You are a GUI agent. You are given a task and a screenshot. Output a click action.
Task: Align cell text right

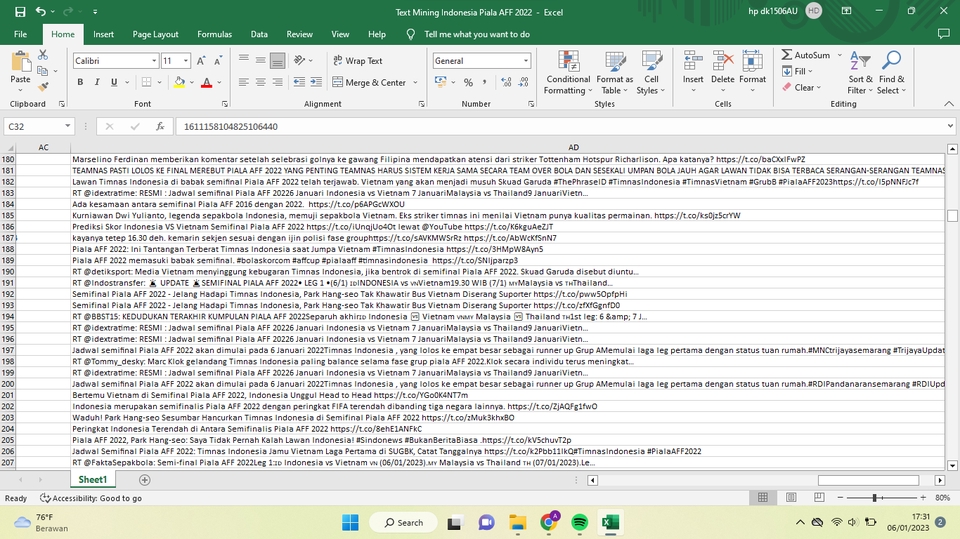click(x=277, y=82)
